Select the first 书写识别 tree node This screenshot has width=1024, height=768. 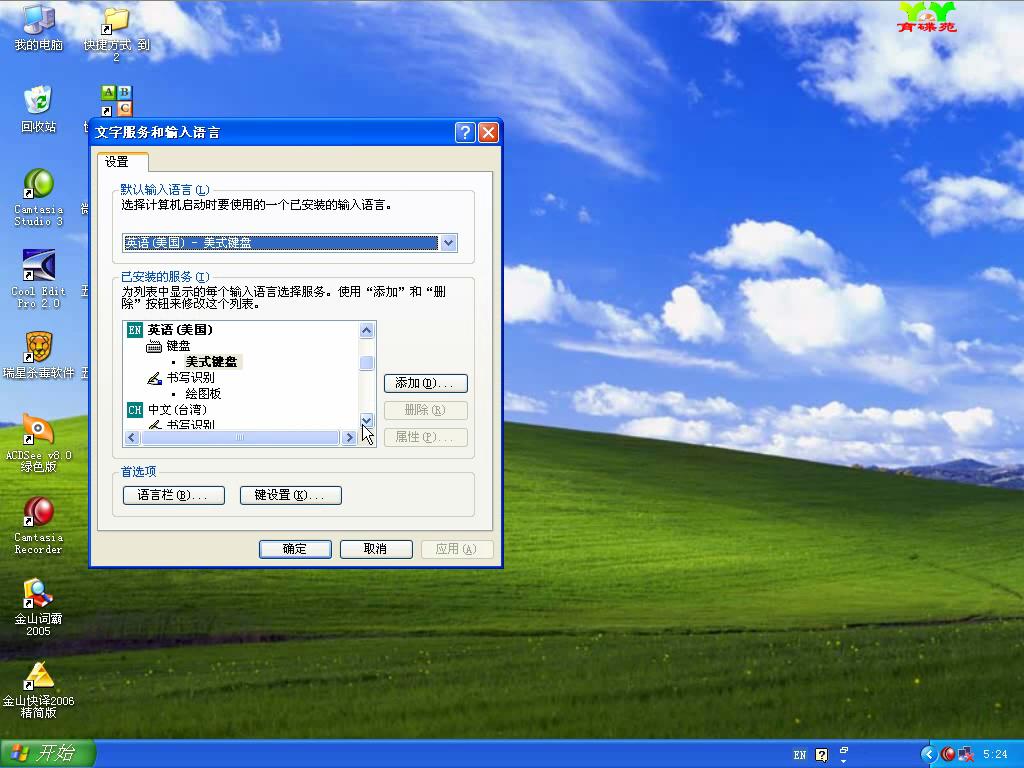[x=190, y=377]
